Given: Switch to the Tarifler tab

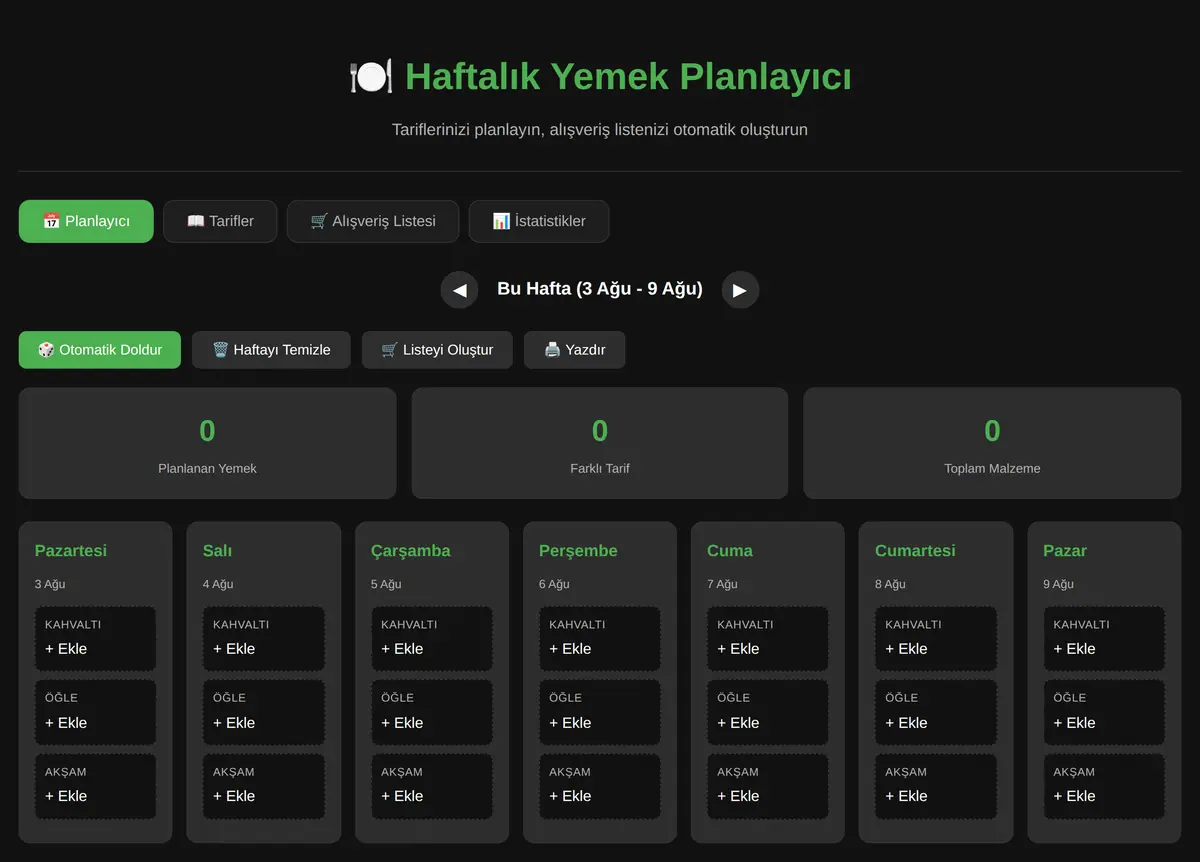Looking at the screenshot, I should click(x=220, y=221).
